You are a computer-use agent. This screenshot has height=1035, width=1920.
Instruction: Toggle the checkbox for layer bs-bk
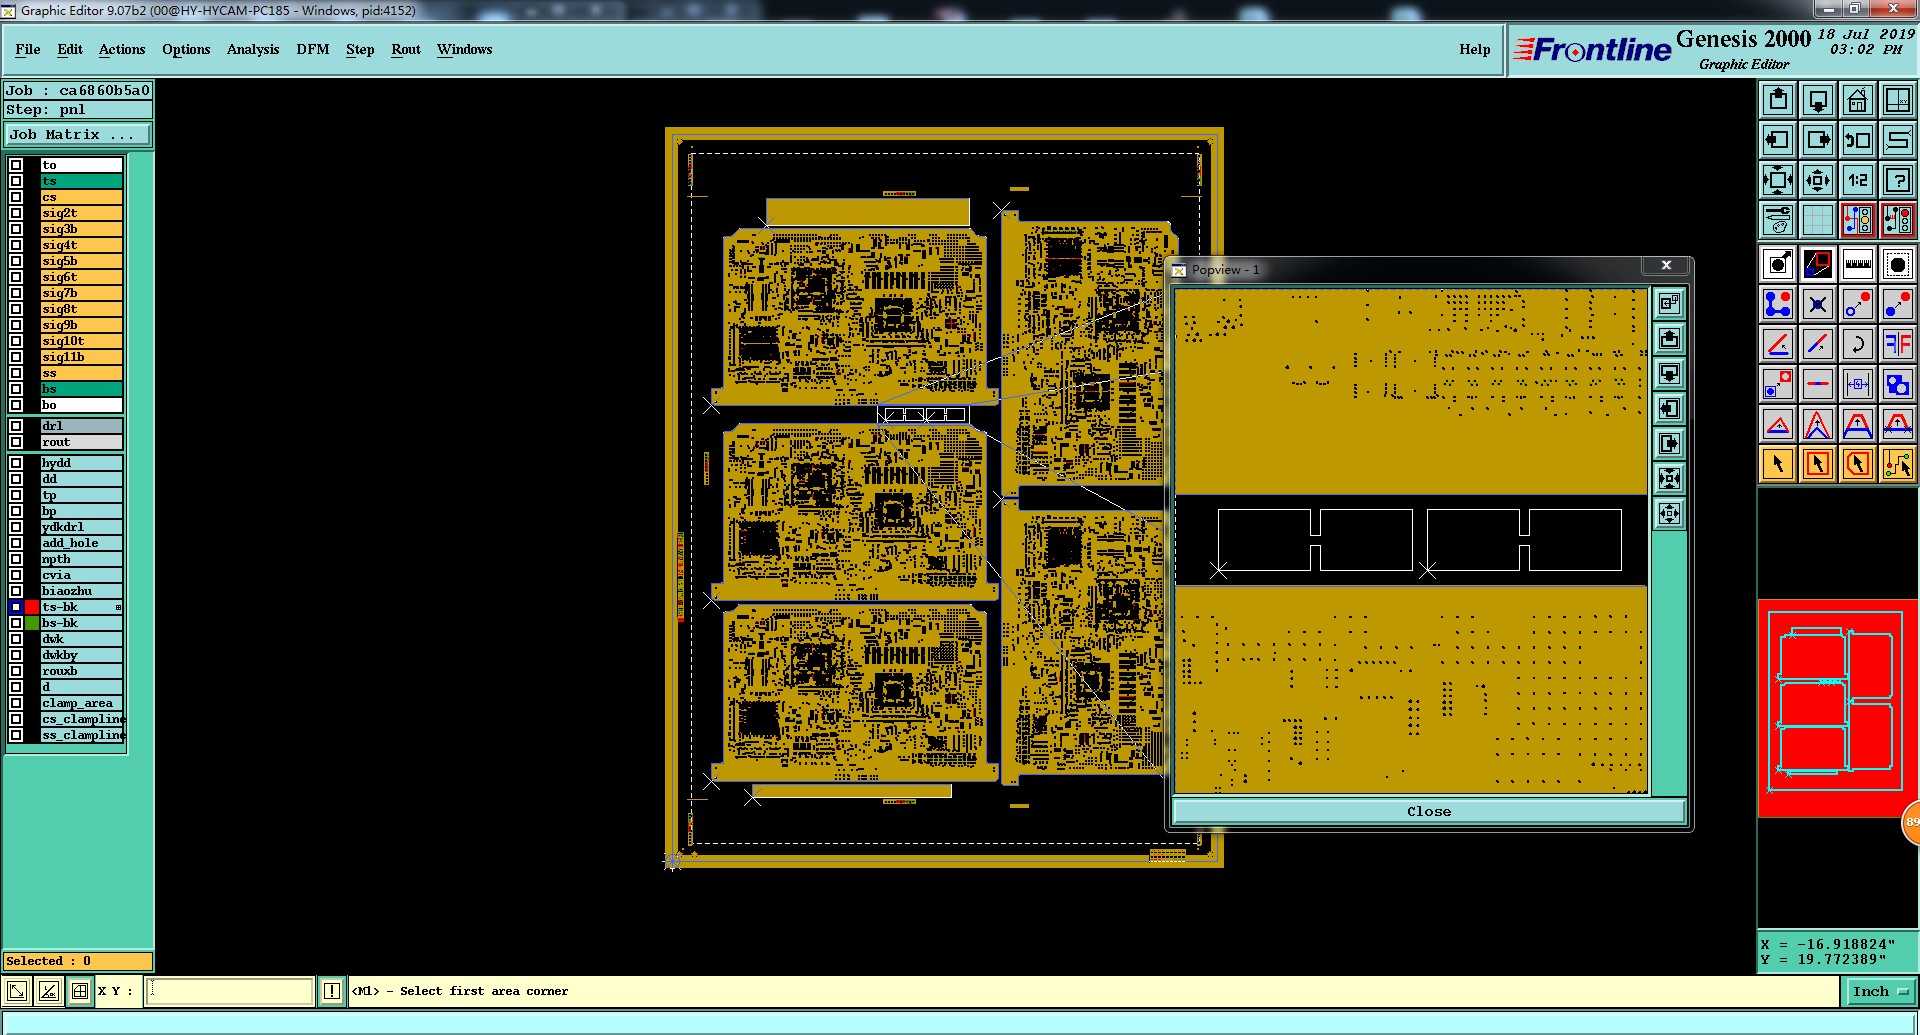(x=16, y=623)
